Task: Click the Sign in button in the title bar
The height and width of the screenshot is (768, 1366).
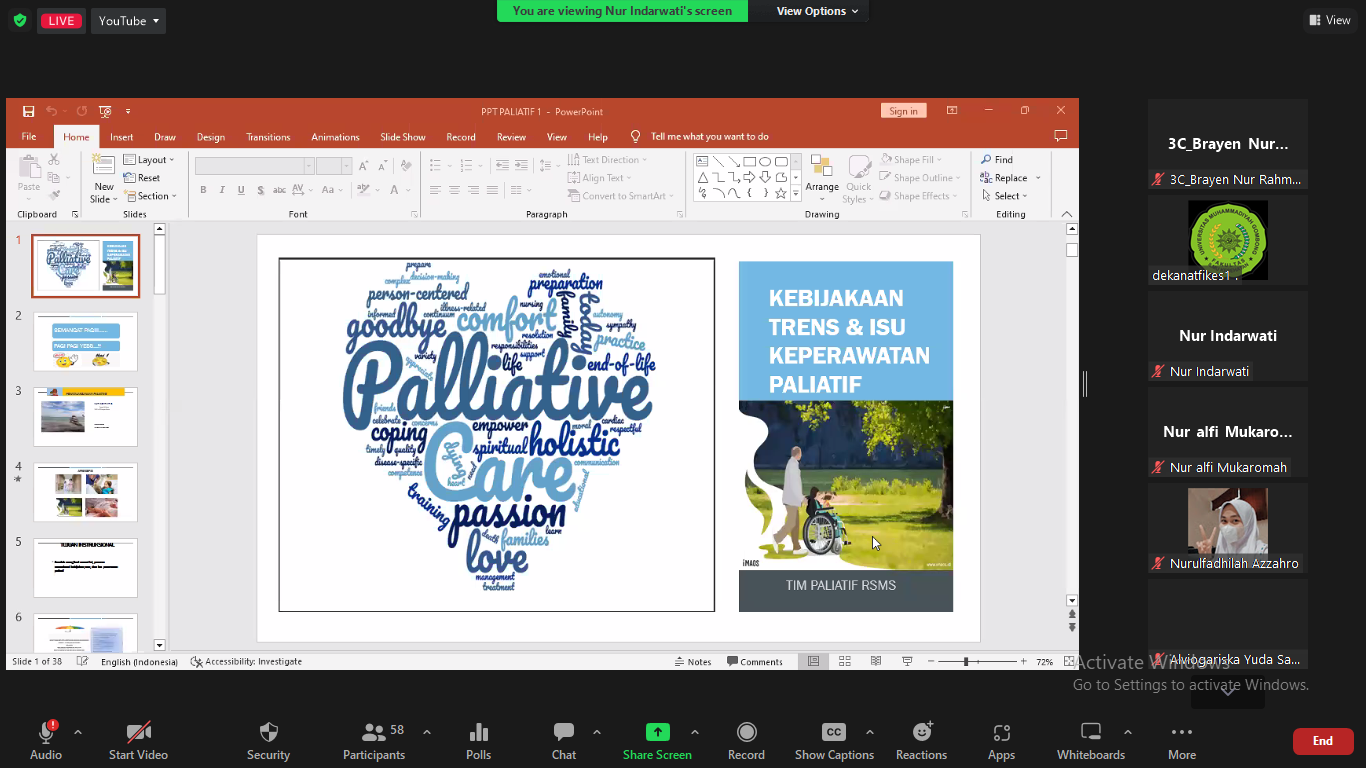Action: pos(903,110)
